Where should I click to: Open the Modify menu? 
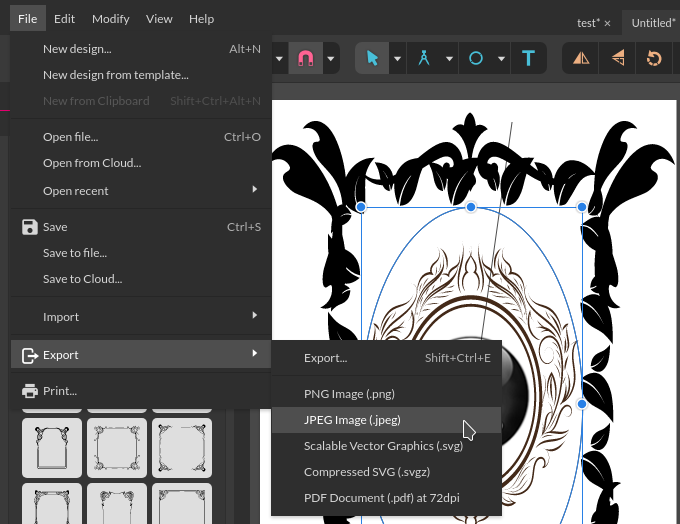[111, 19]
